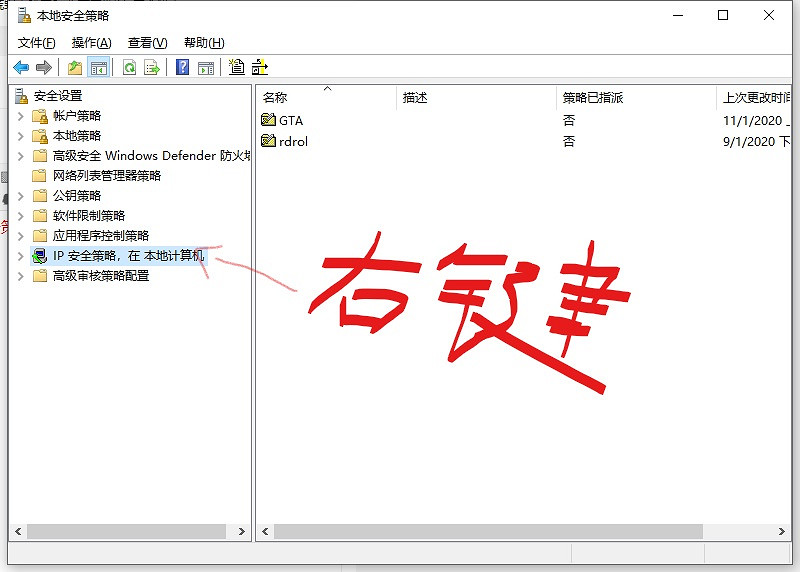Click the blue Help question mark icon
This screenshot has height=572, width=800.
coord(182,68)
